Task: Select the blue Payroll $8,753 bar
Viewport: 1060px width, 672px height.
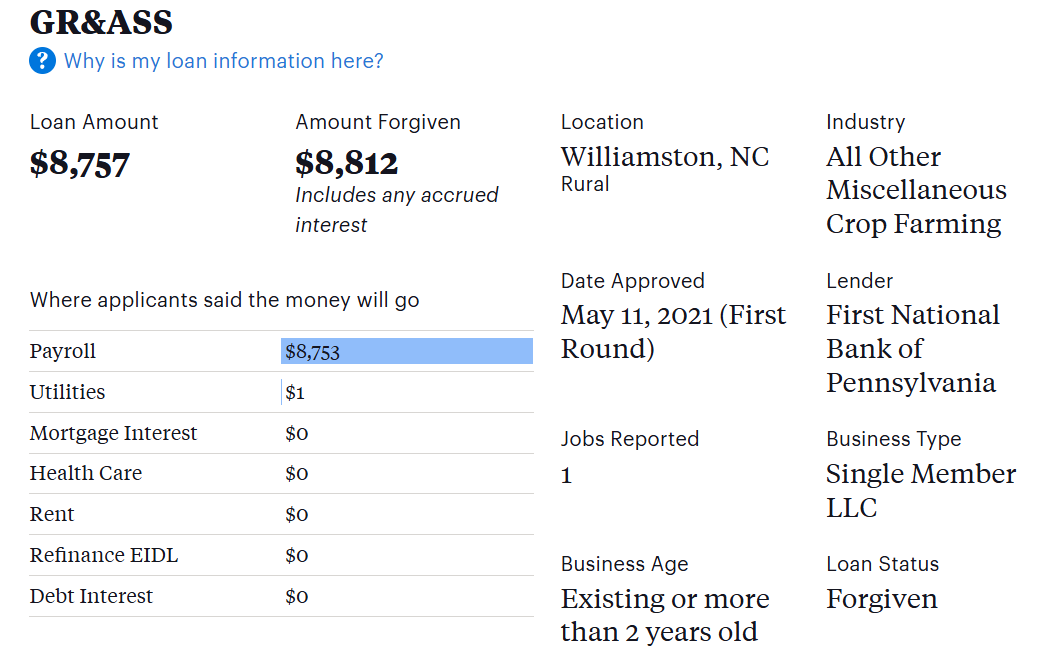Action: pyautogui.click(x=407, y=352)
